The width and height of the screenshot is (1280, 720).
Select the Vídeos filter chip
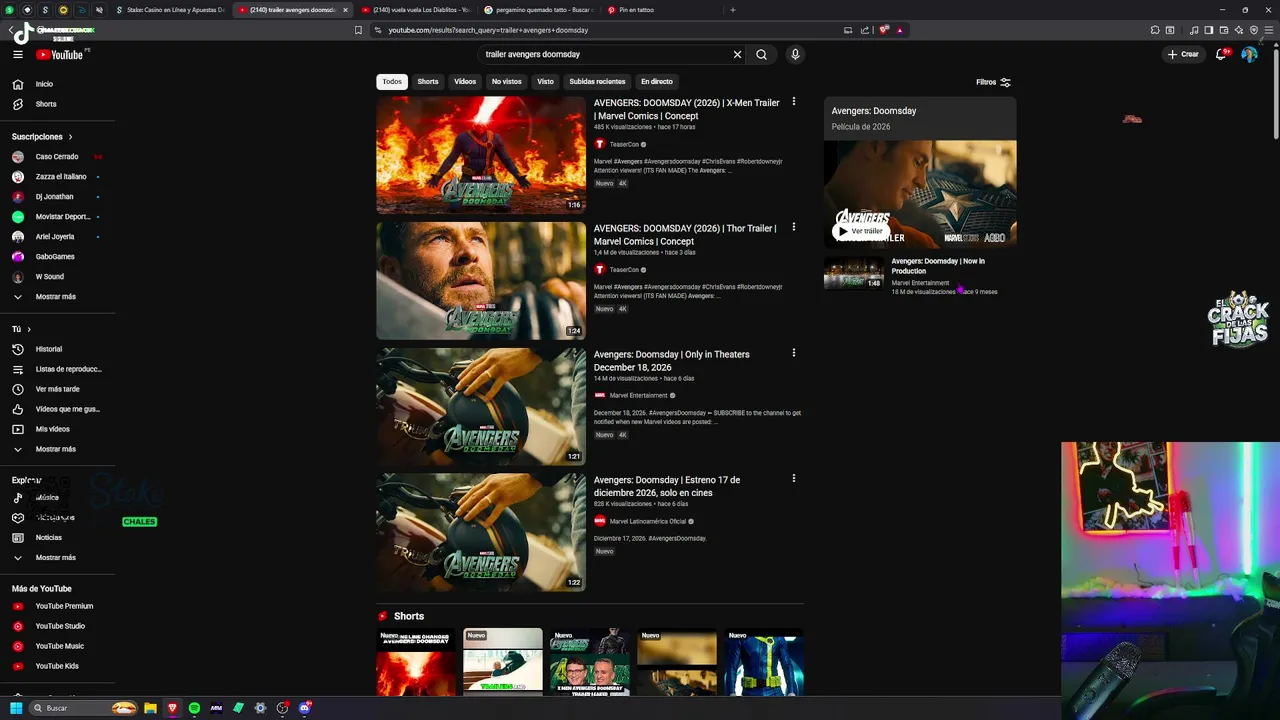click(465, 81)
